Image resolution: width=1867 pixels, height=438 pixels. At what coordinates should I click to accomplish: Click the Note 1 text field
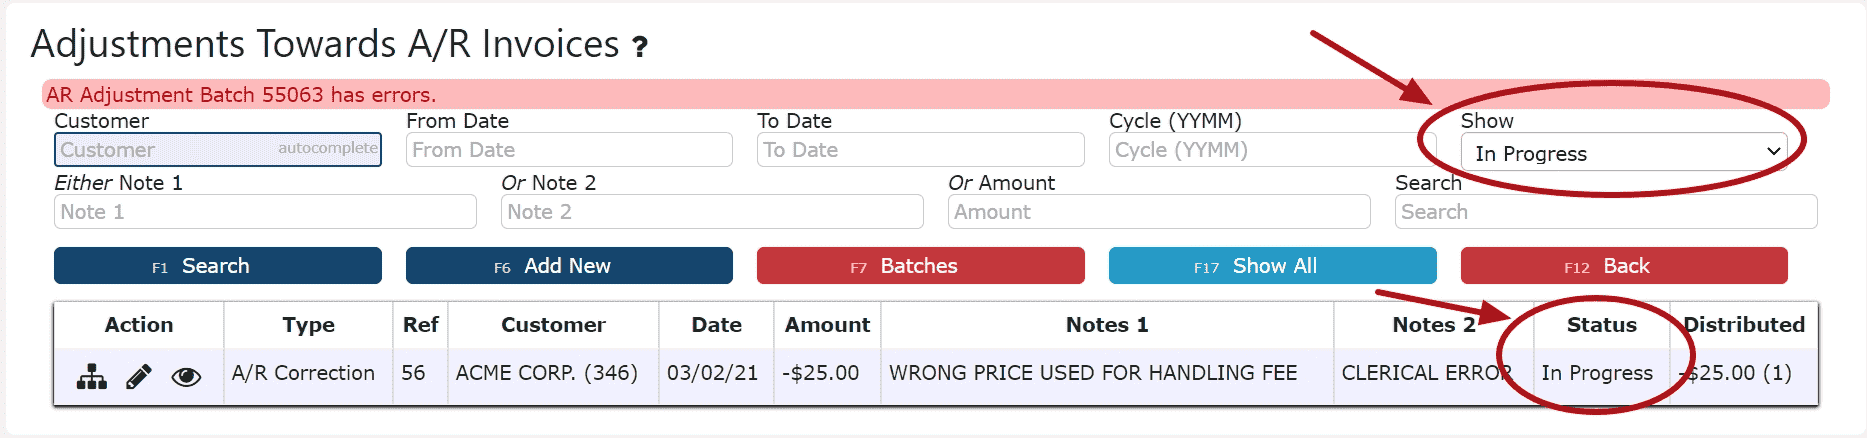click(265, 212)
